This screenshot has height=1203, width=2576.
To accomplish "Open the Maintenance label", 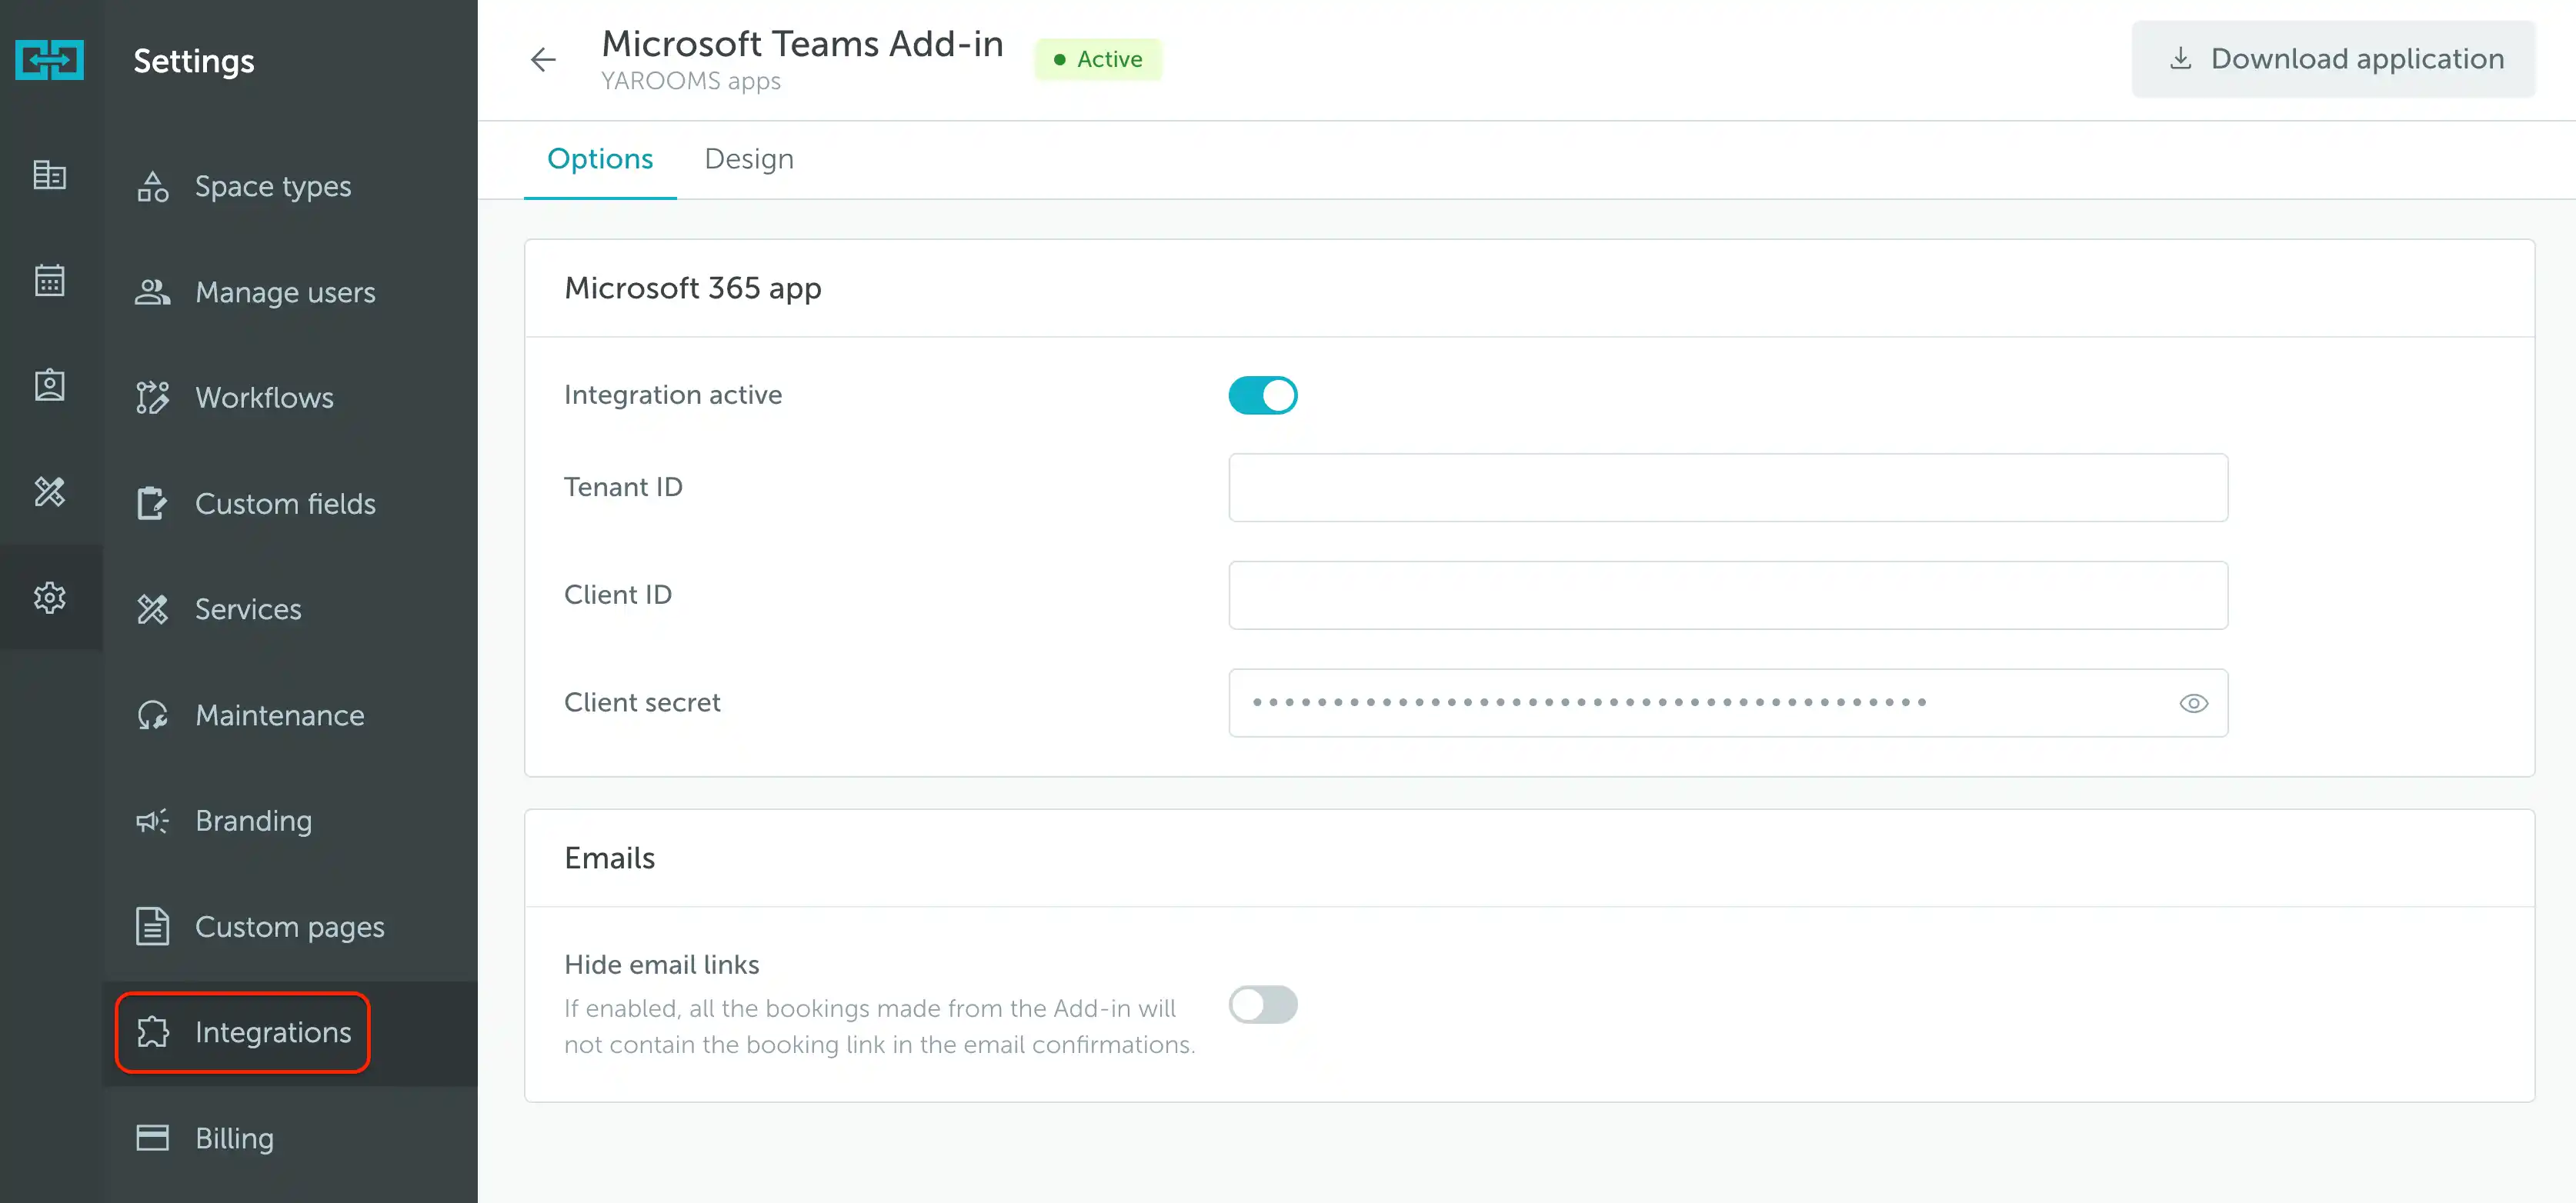I will pos(280,715).
